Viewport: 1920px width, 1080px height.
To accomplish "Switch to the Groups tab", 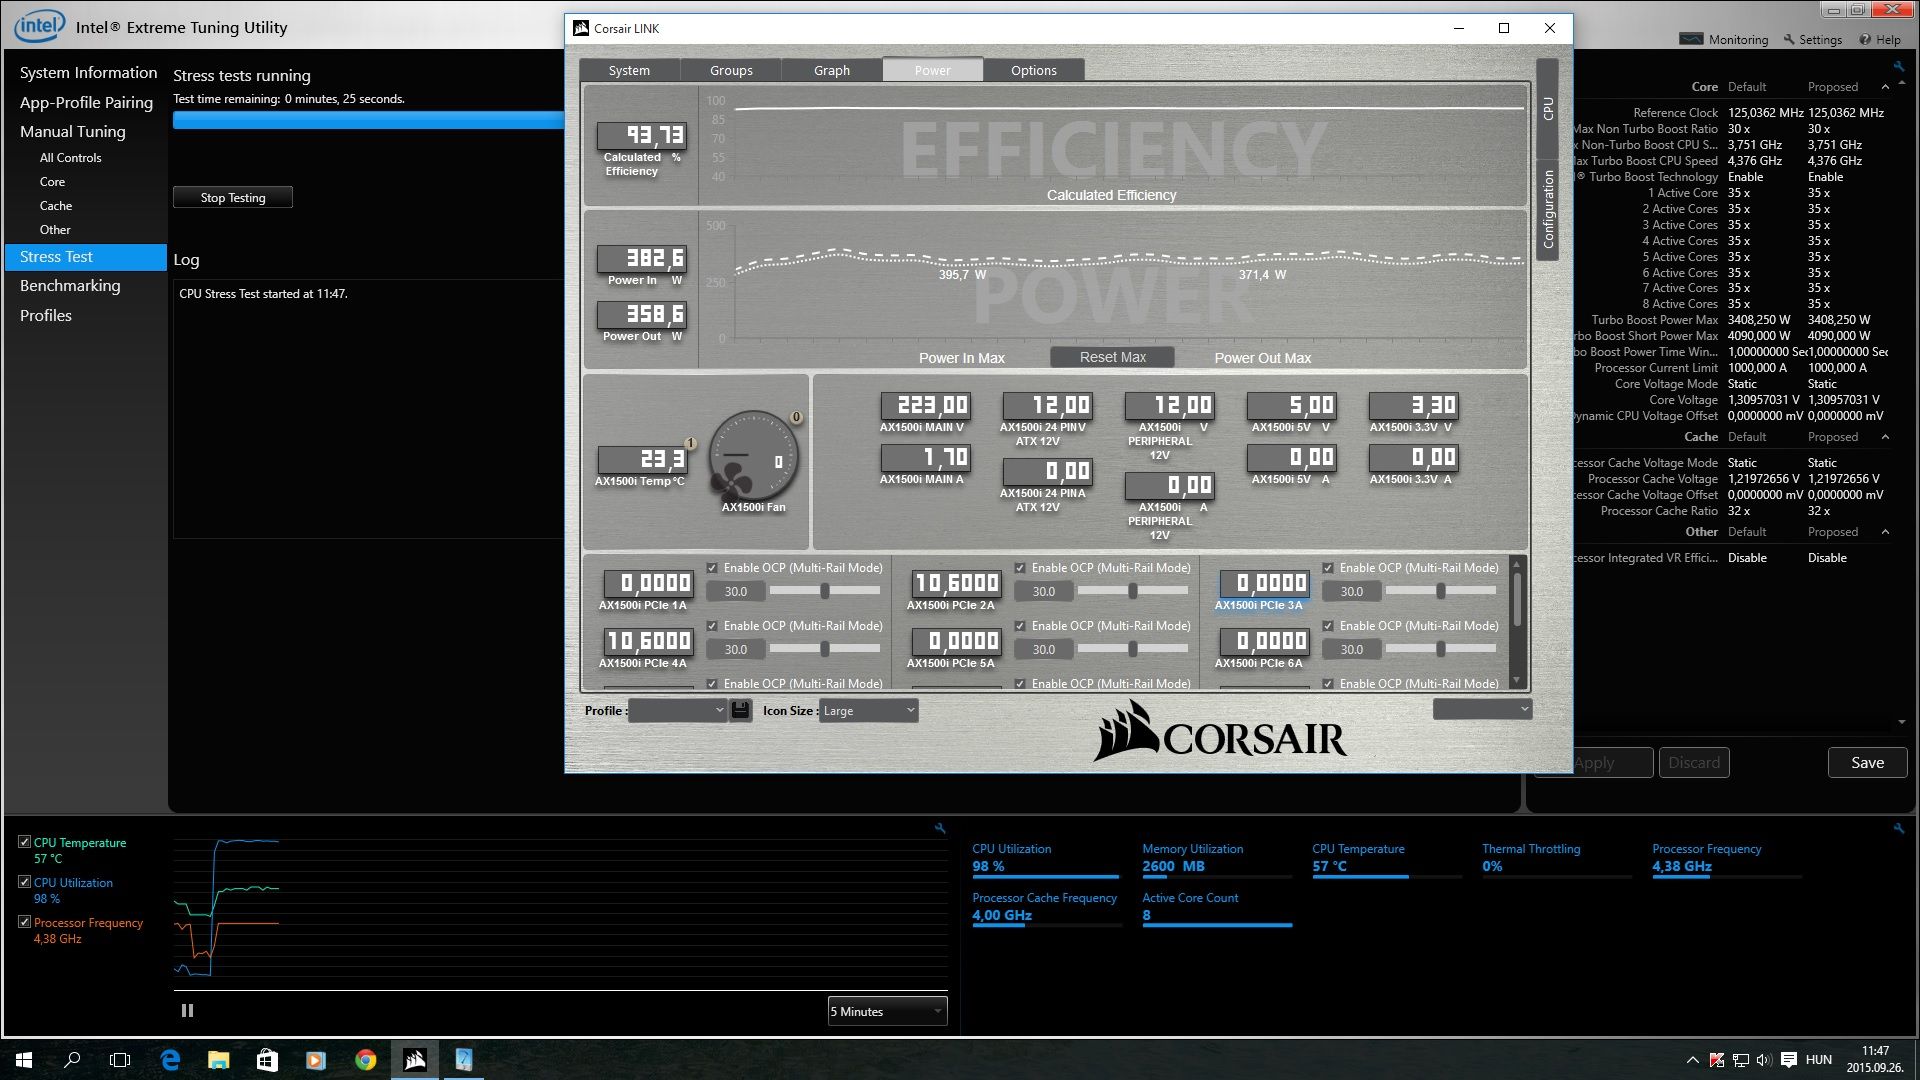I will tap(731, 70).
